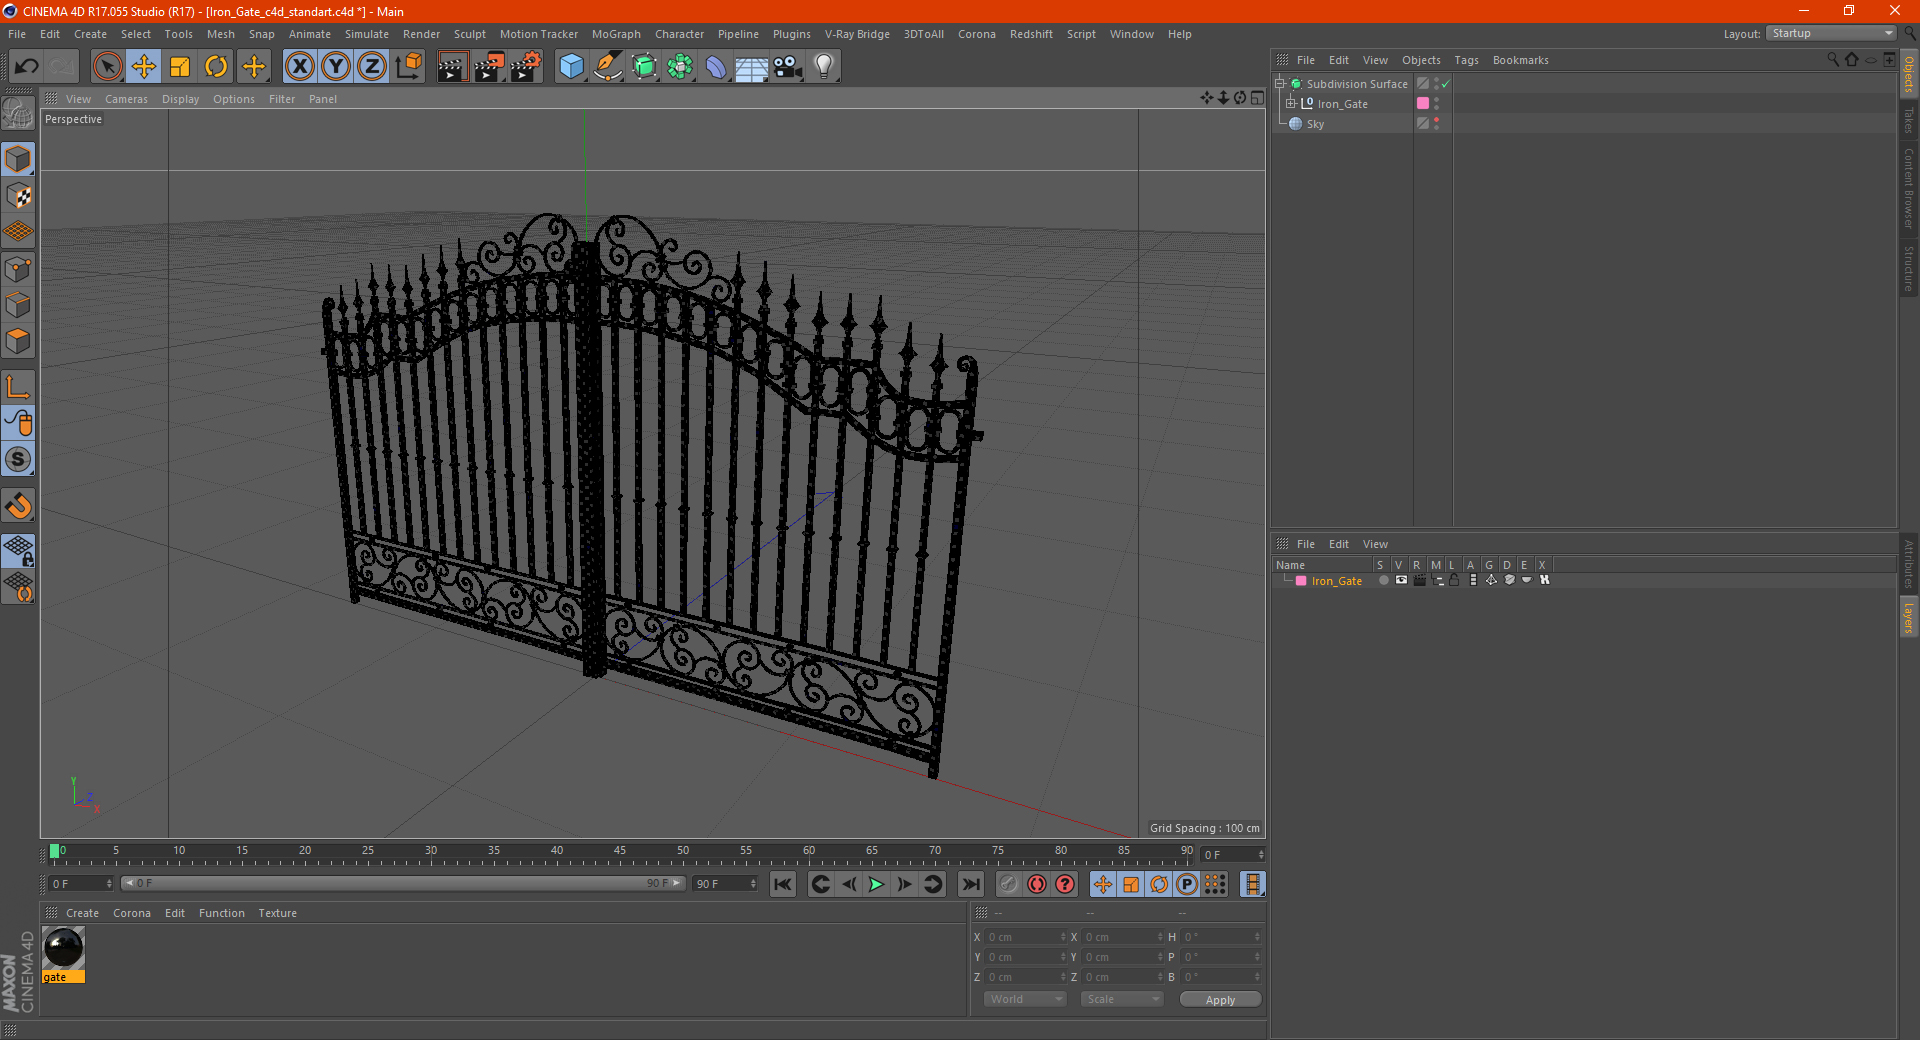The image size is (1920, 1040).
Task: Open the MoGraph array objects icon
Action: [681, 67]
